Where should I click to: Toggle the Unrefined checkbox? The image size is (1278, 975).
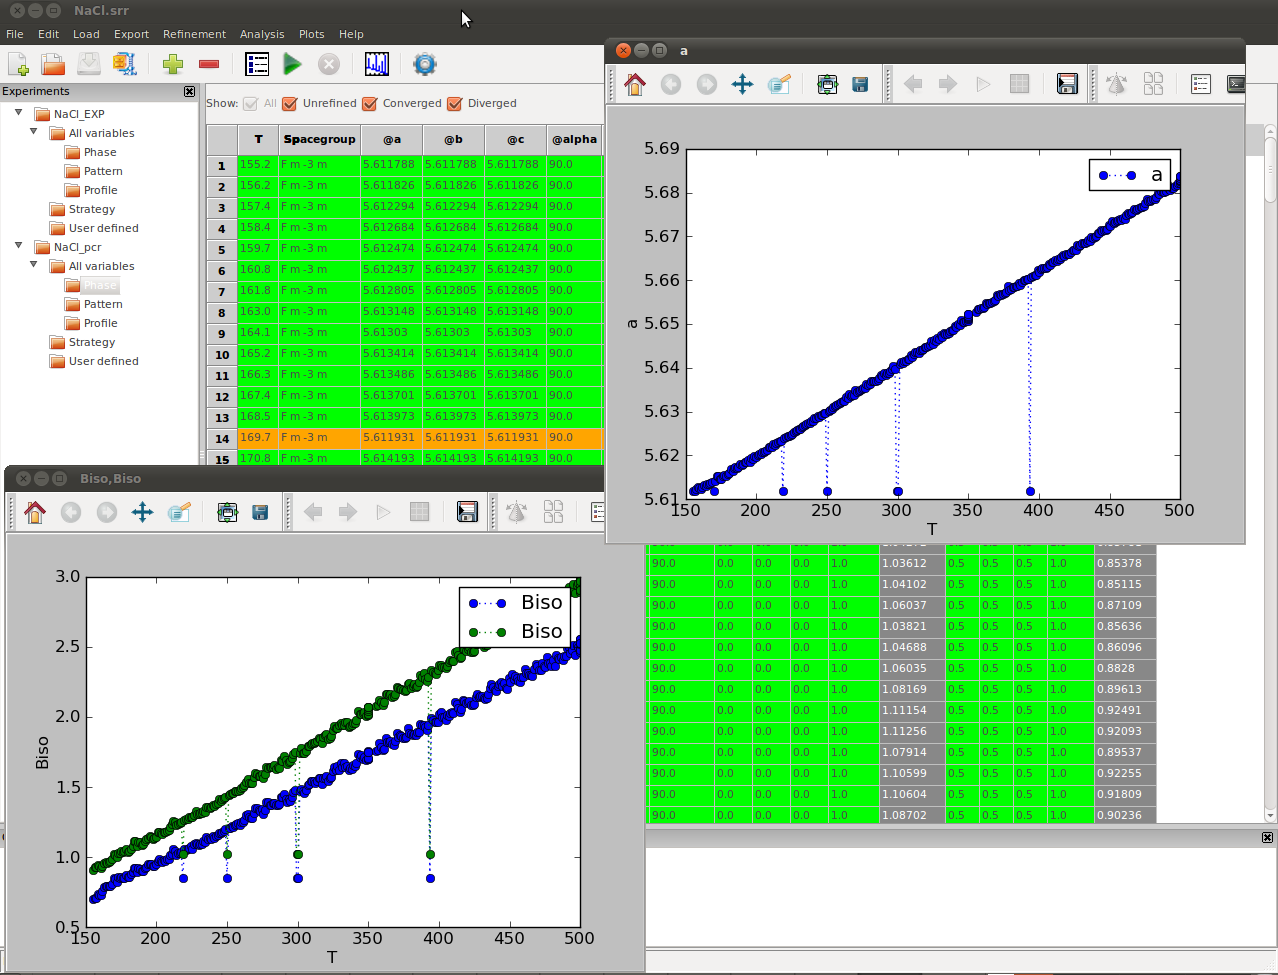[x=290, y=104]
